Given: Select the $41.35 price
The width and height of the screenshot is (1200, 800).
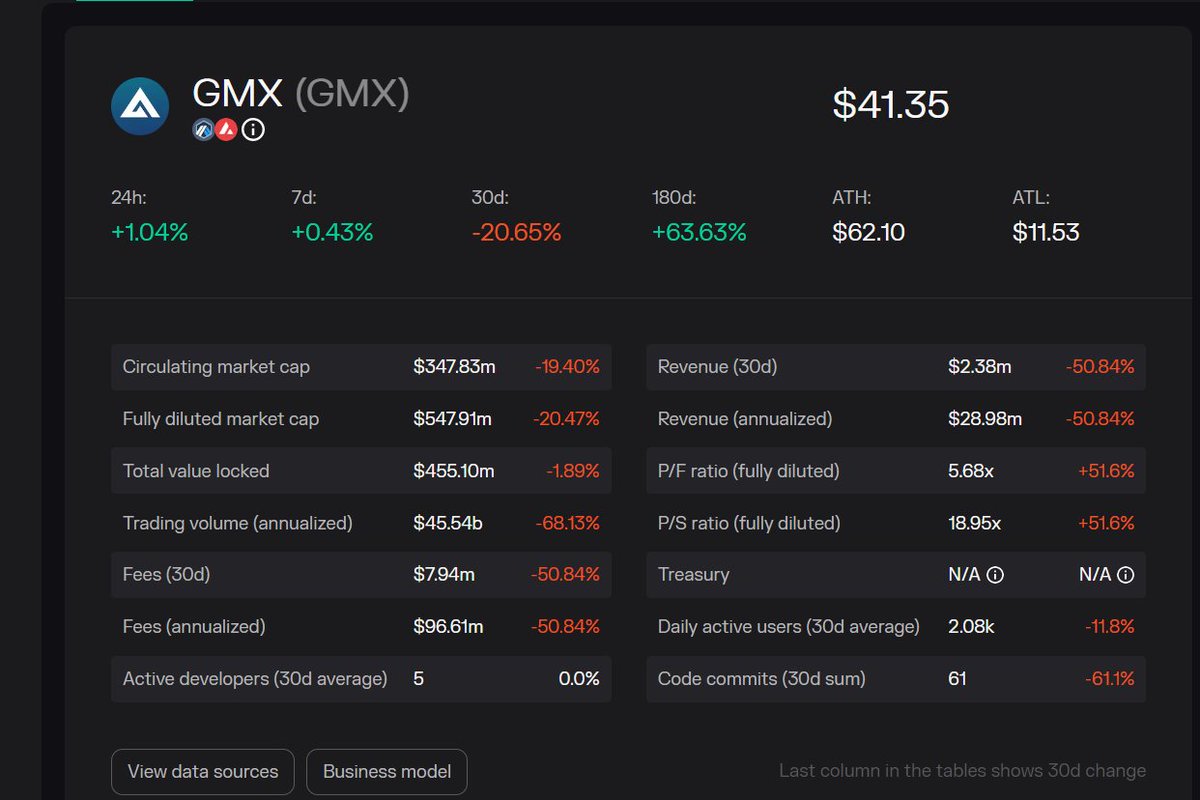Looking at the screenshot, I should point(891,105).
